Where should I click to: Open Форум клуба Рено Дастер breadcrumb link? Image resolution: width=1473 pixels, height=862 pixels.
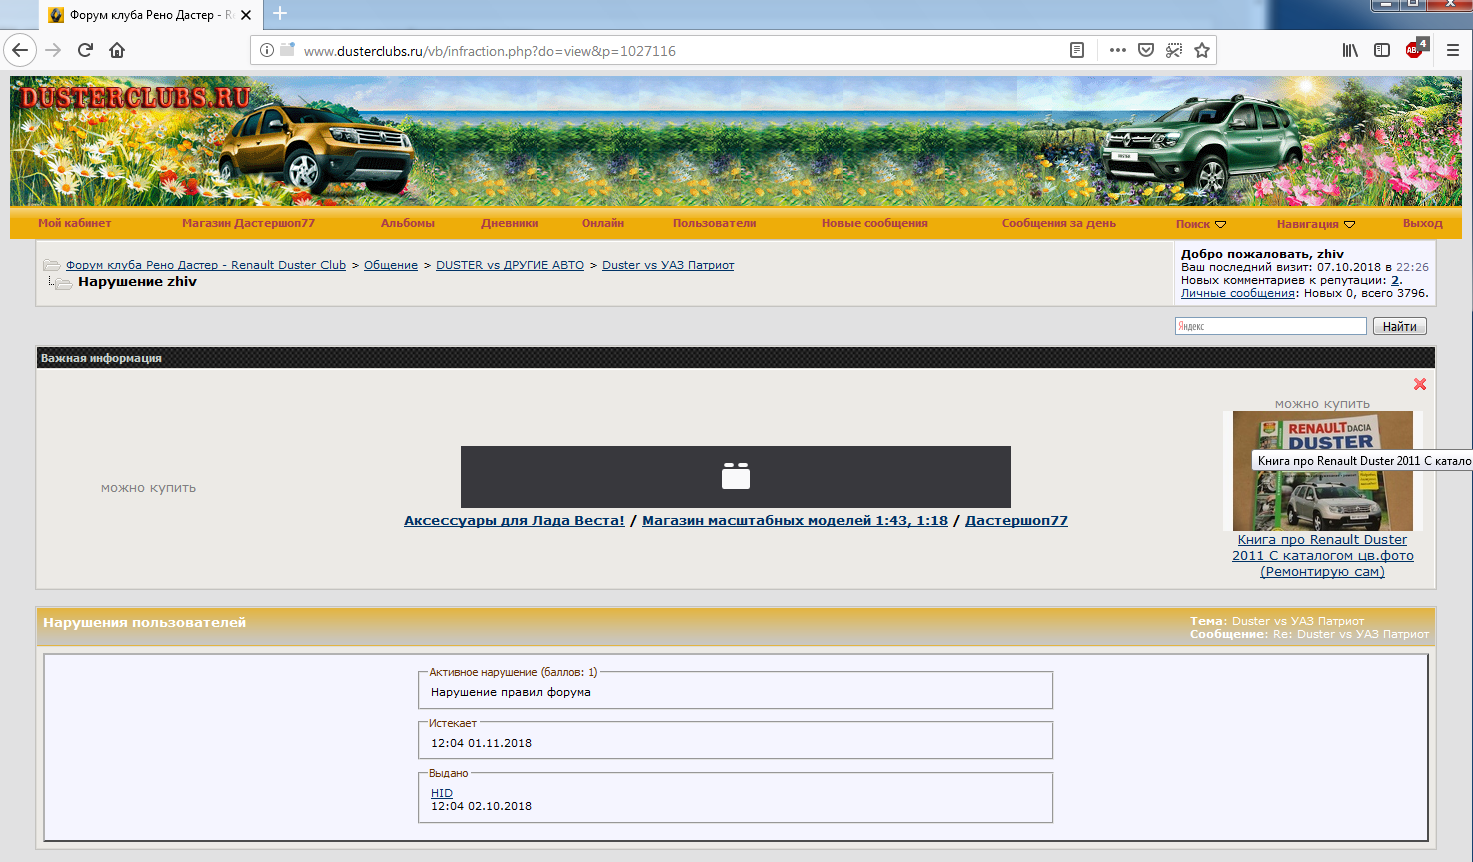coord(206,265)
